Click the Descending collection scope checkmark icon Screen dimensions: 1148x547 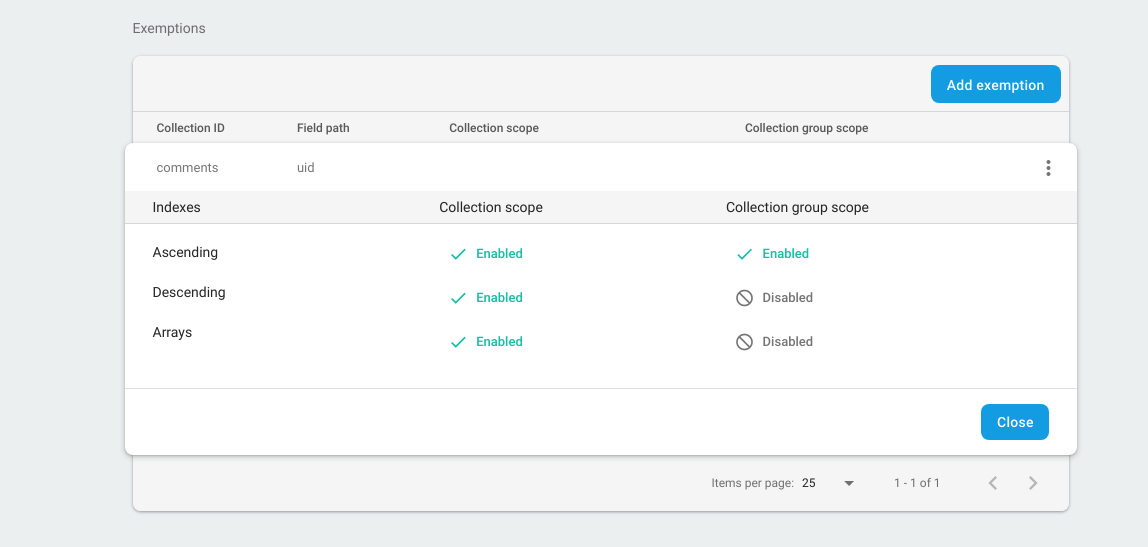(458, 298)
